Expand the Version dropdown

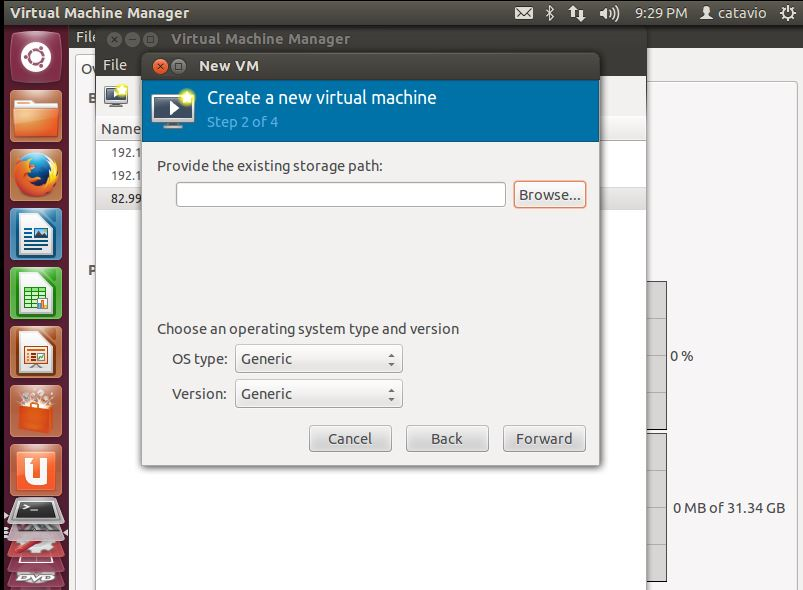tap(318, 394)
